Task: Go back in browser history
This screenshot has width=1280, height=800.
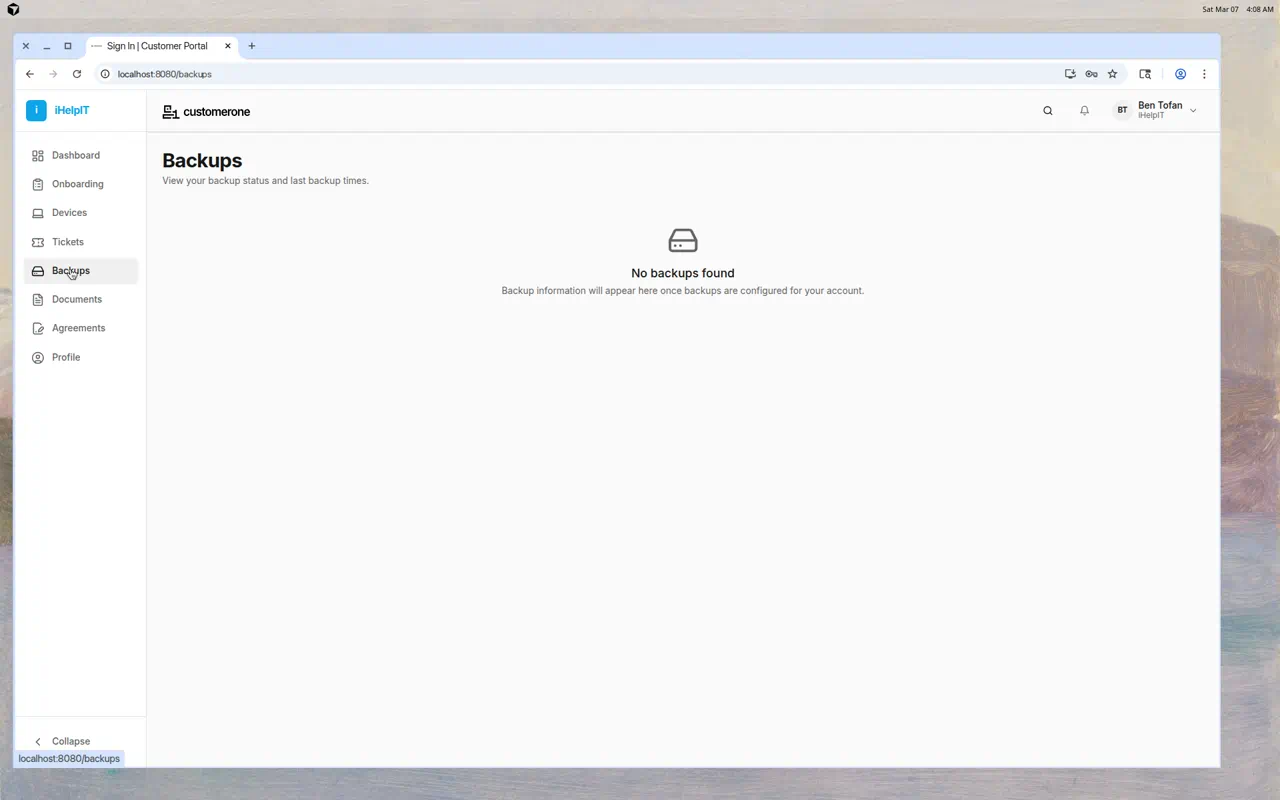Action: (30, 74)
